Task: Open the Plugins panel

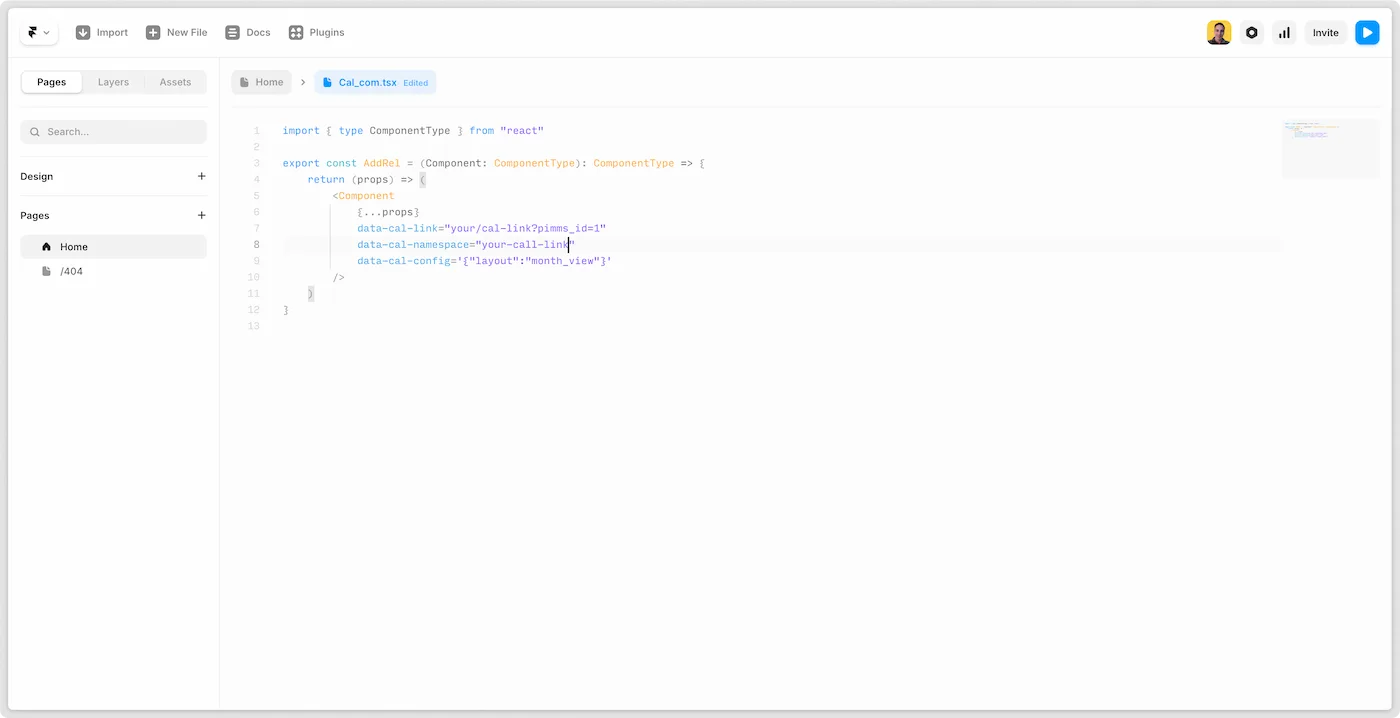Action: click(x=316, y=31)
